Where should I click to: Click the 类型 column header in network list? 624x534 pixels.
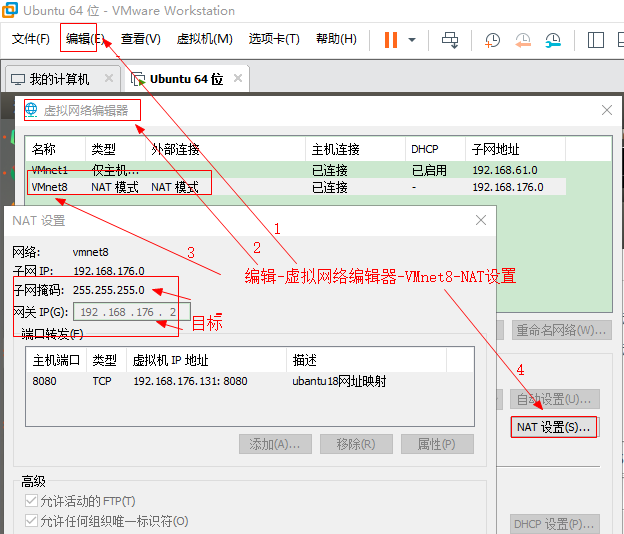(x=115, y=149)
